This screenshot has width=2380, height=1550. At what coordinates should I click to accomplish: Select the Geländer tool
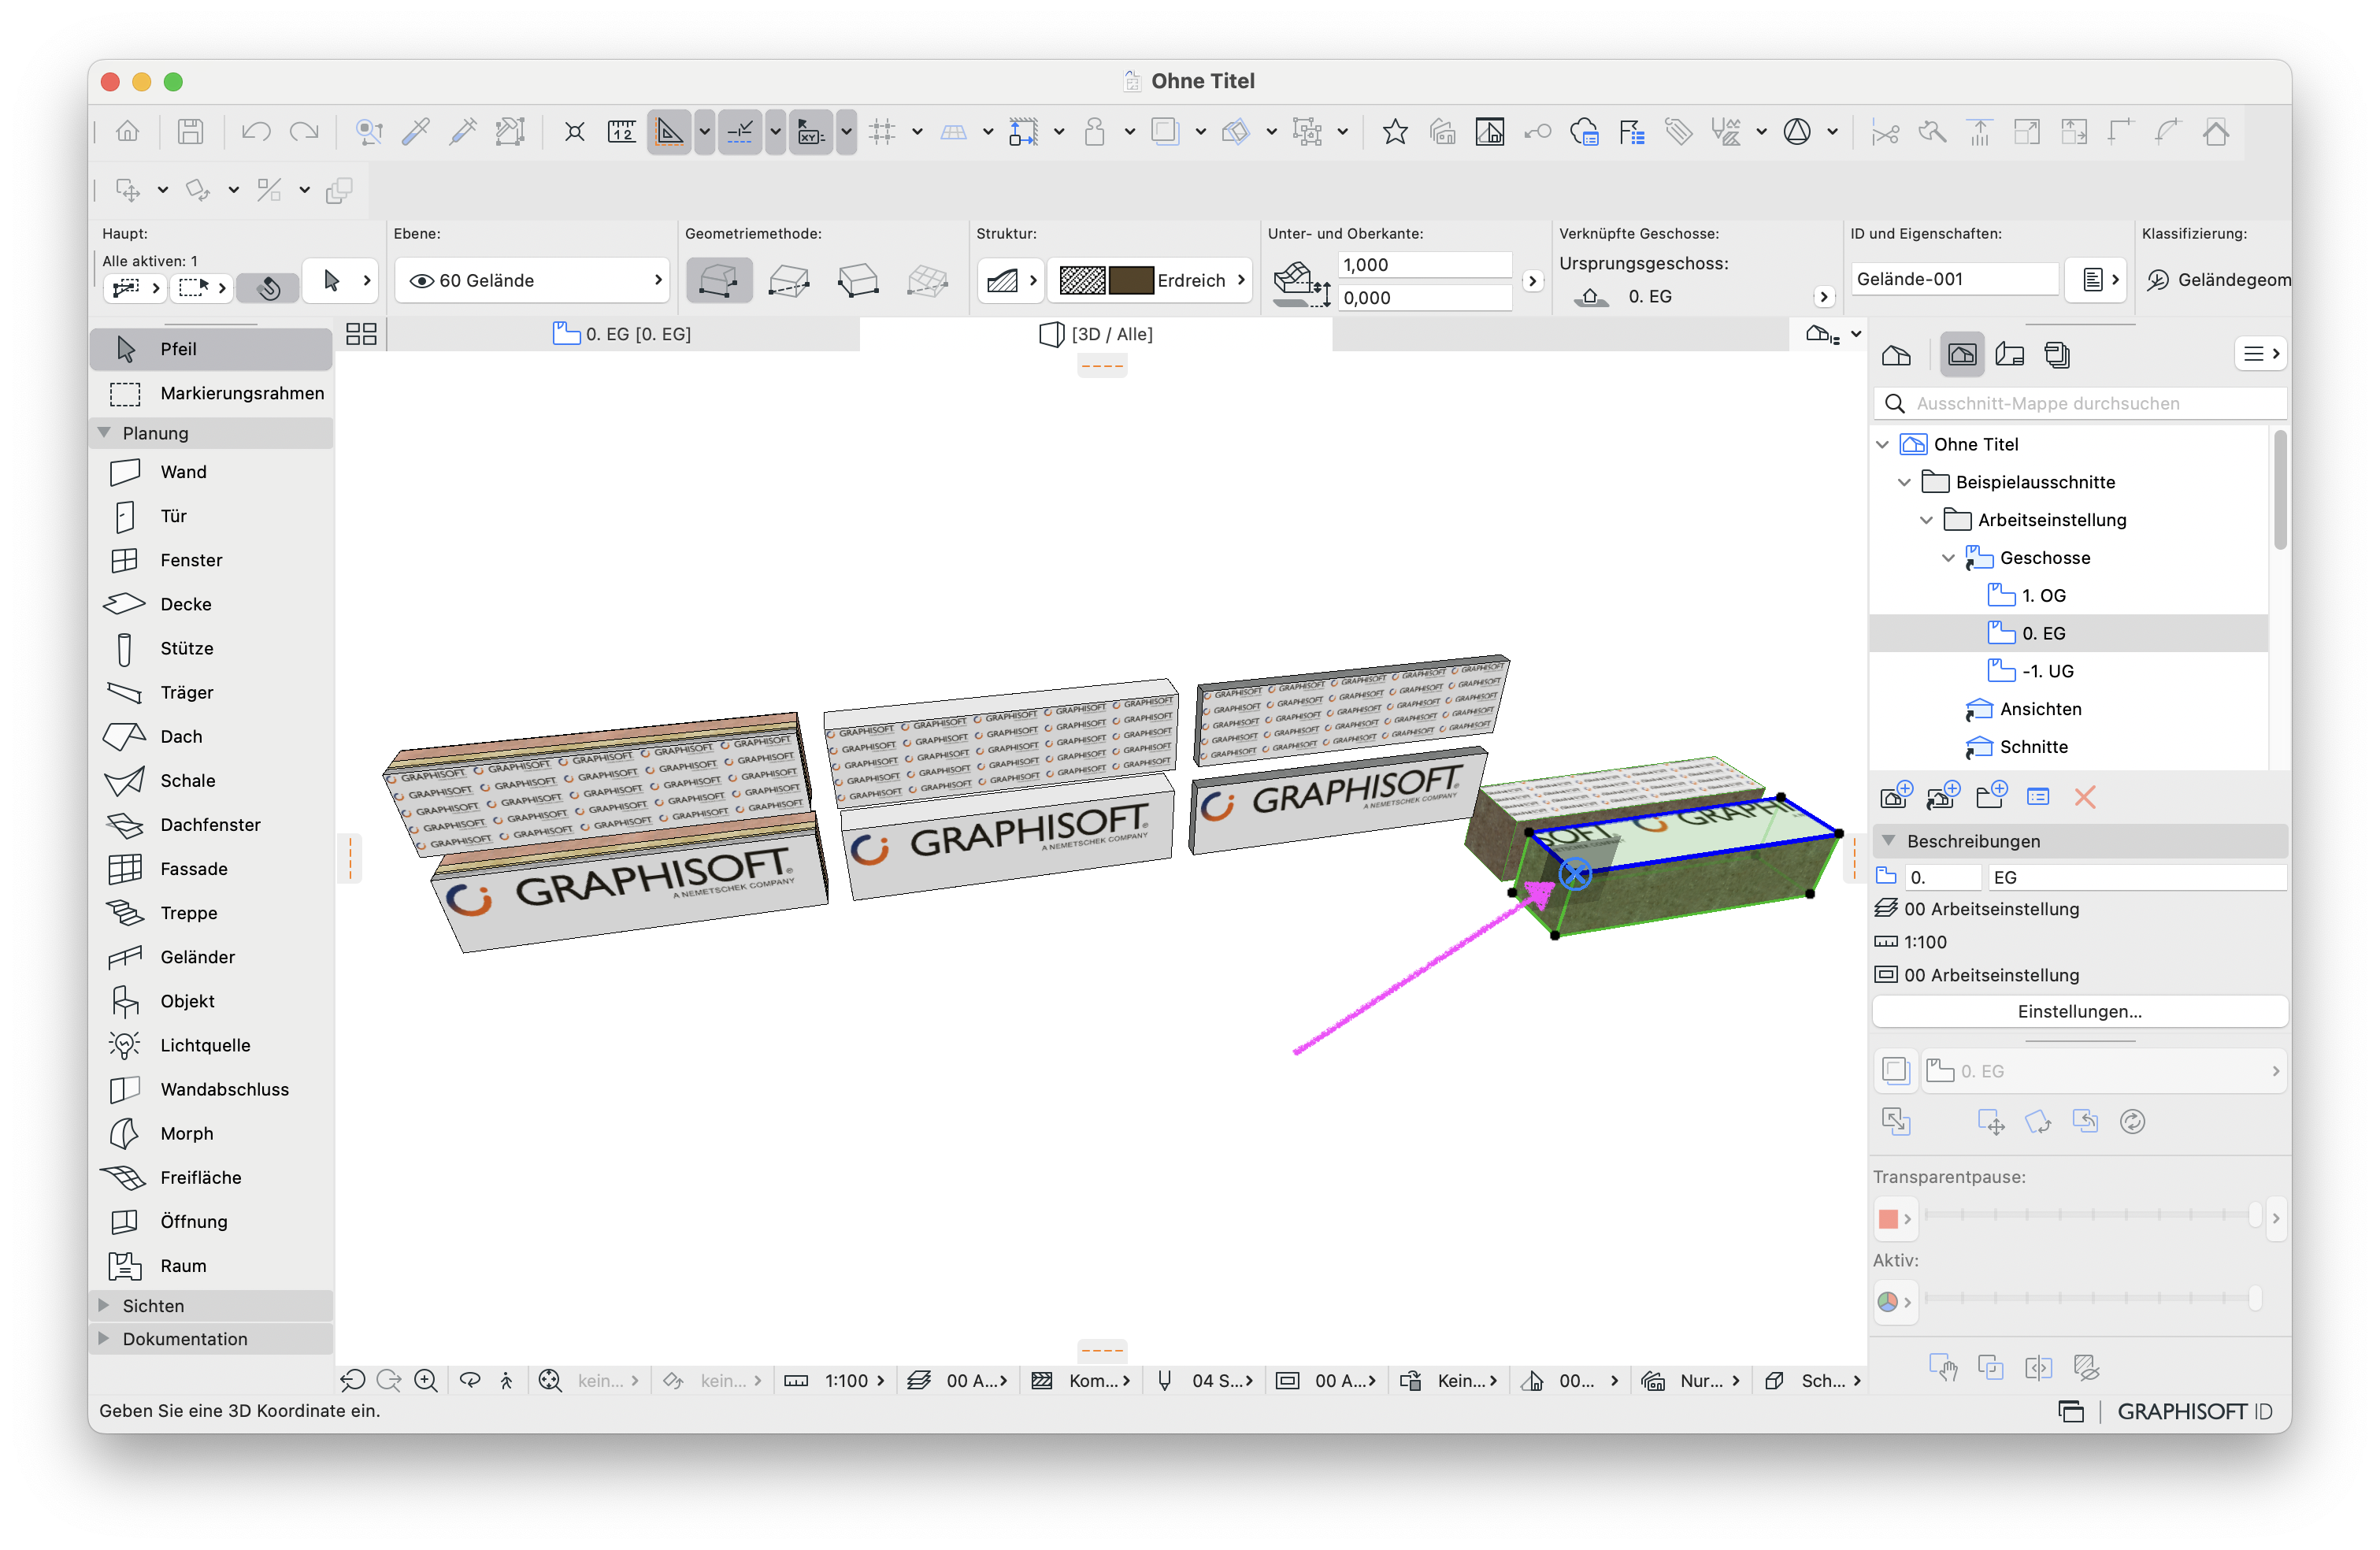click(x=210, y=957)
